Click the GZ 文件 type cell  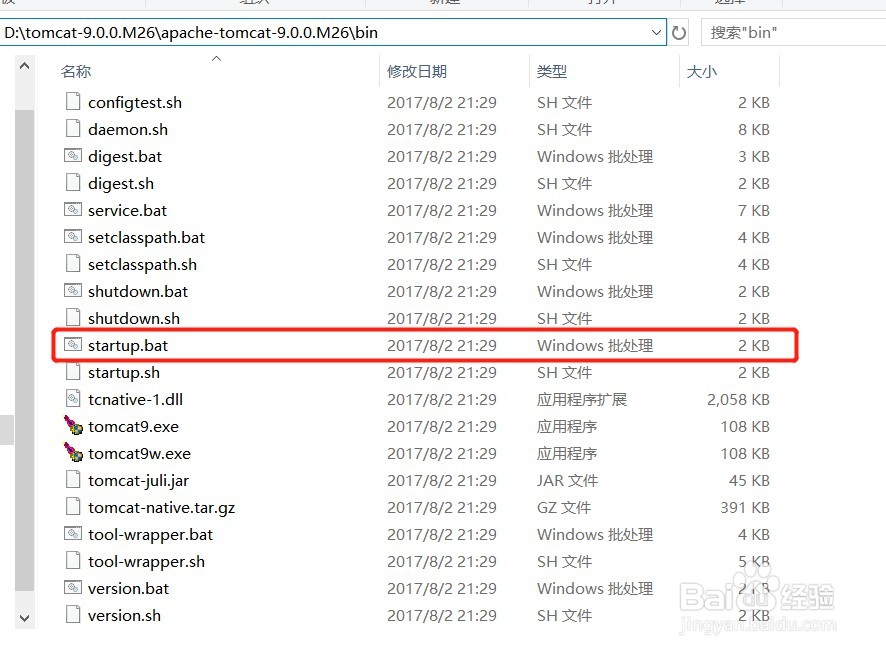(x=564, y=507)
